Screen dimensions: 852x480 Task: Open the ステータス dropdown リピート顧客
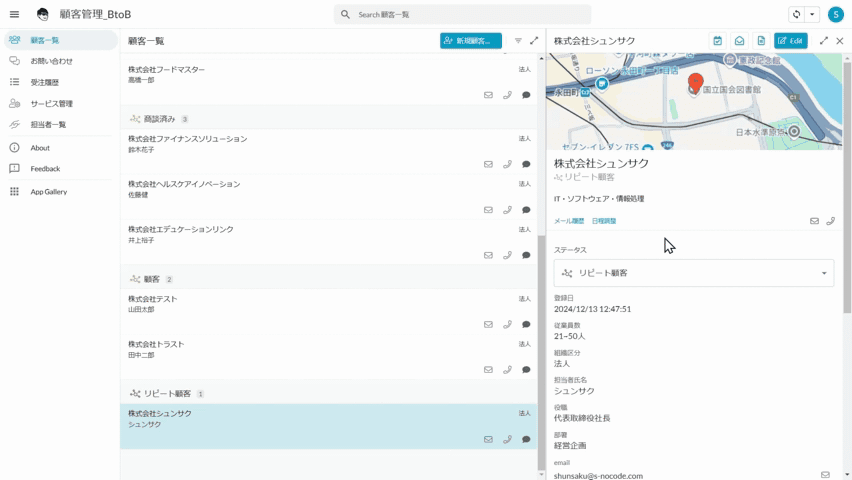(694, 273)
